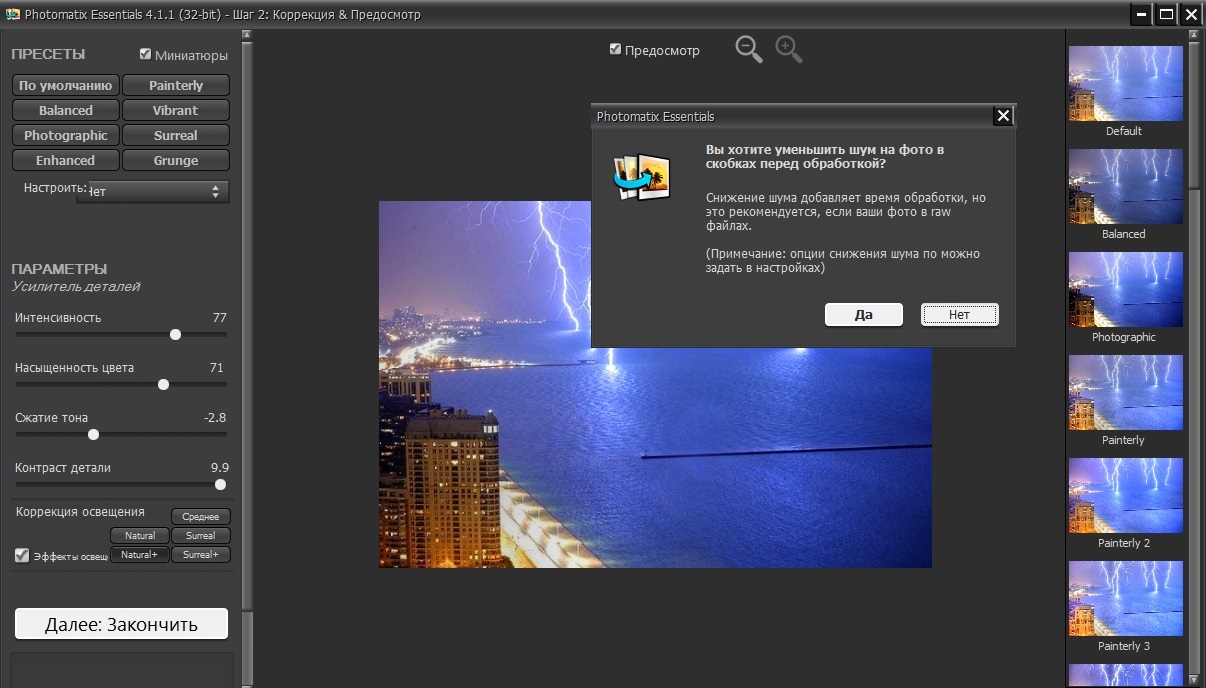
Task: Click the Интенсивность slider handle
Action: click(175, 335)
